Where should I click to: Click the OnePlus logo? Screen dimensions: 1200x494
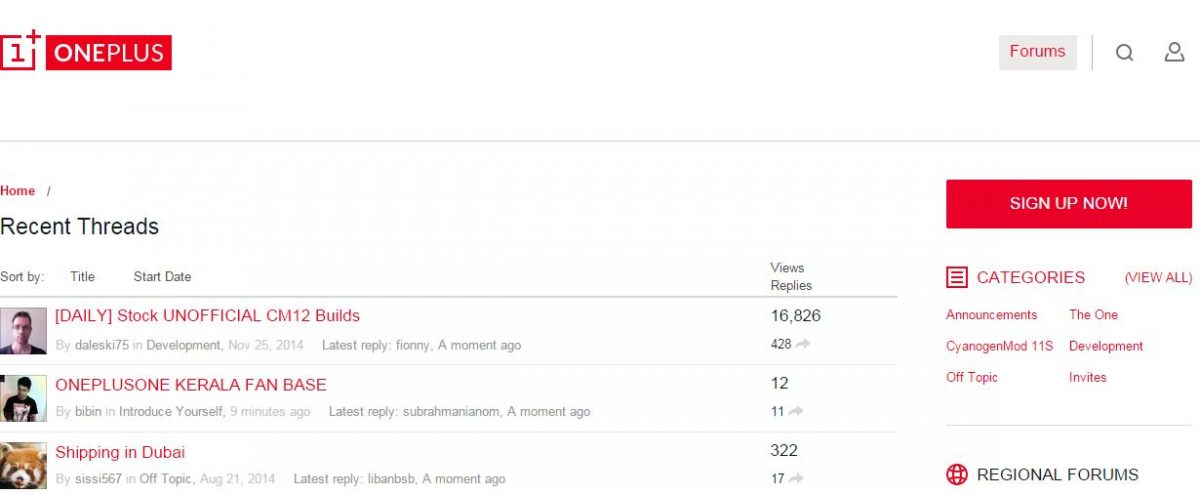[x=86, y=52]
